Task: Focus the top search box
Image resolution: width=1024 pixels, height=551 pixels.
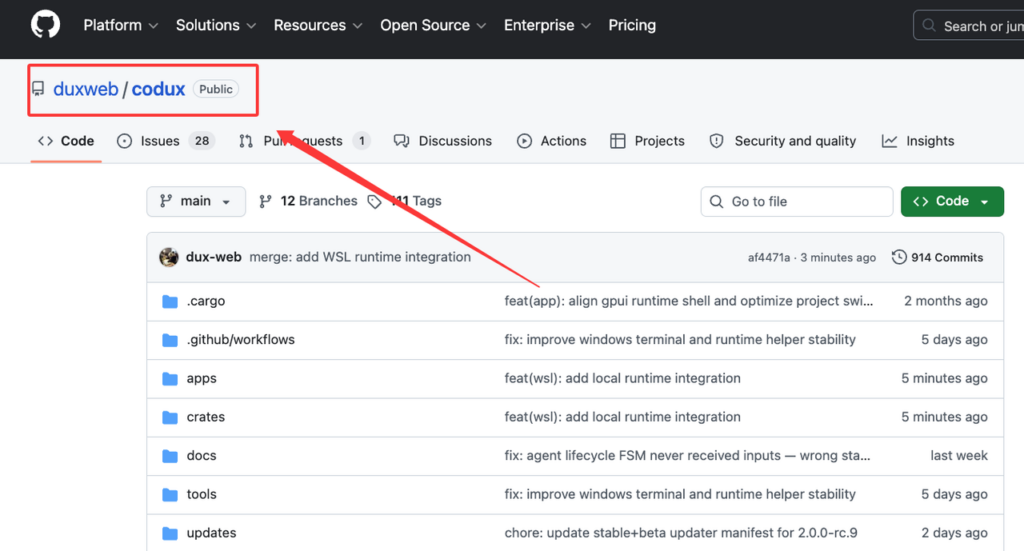Action: 968,25
